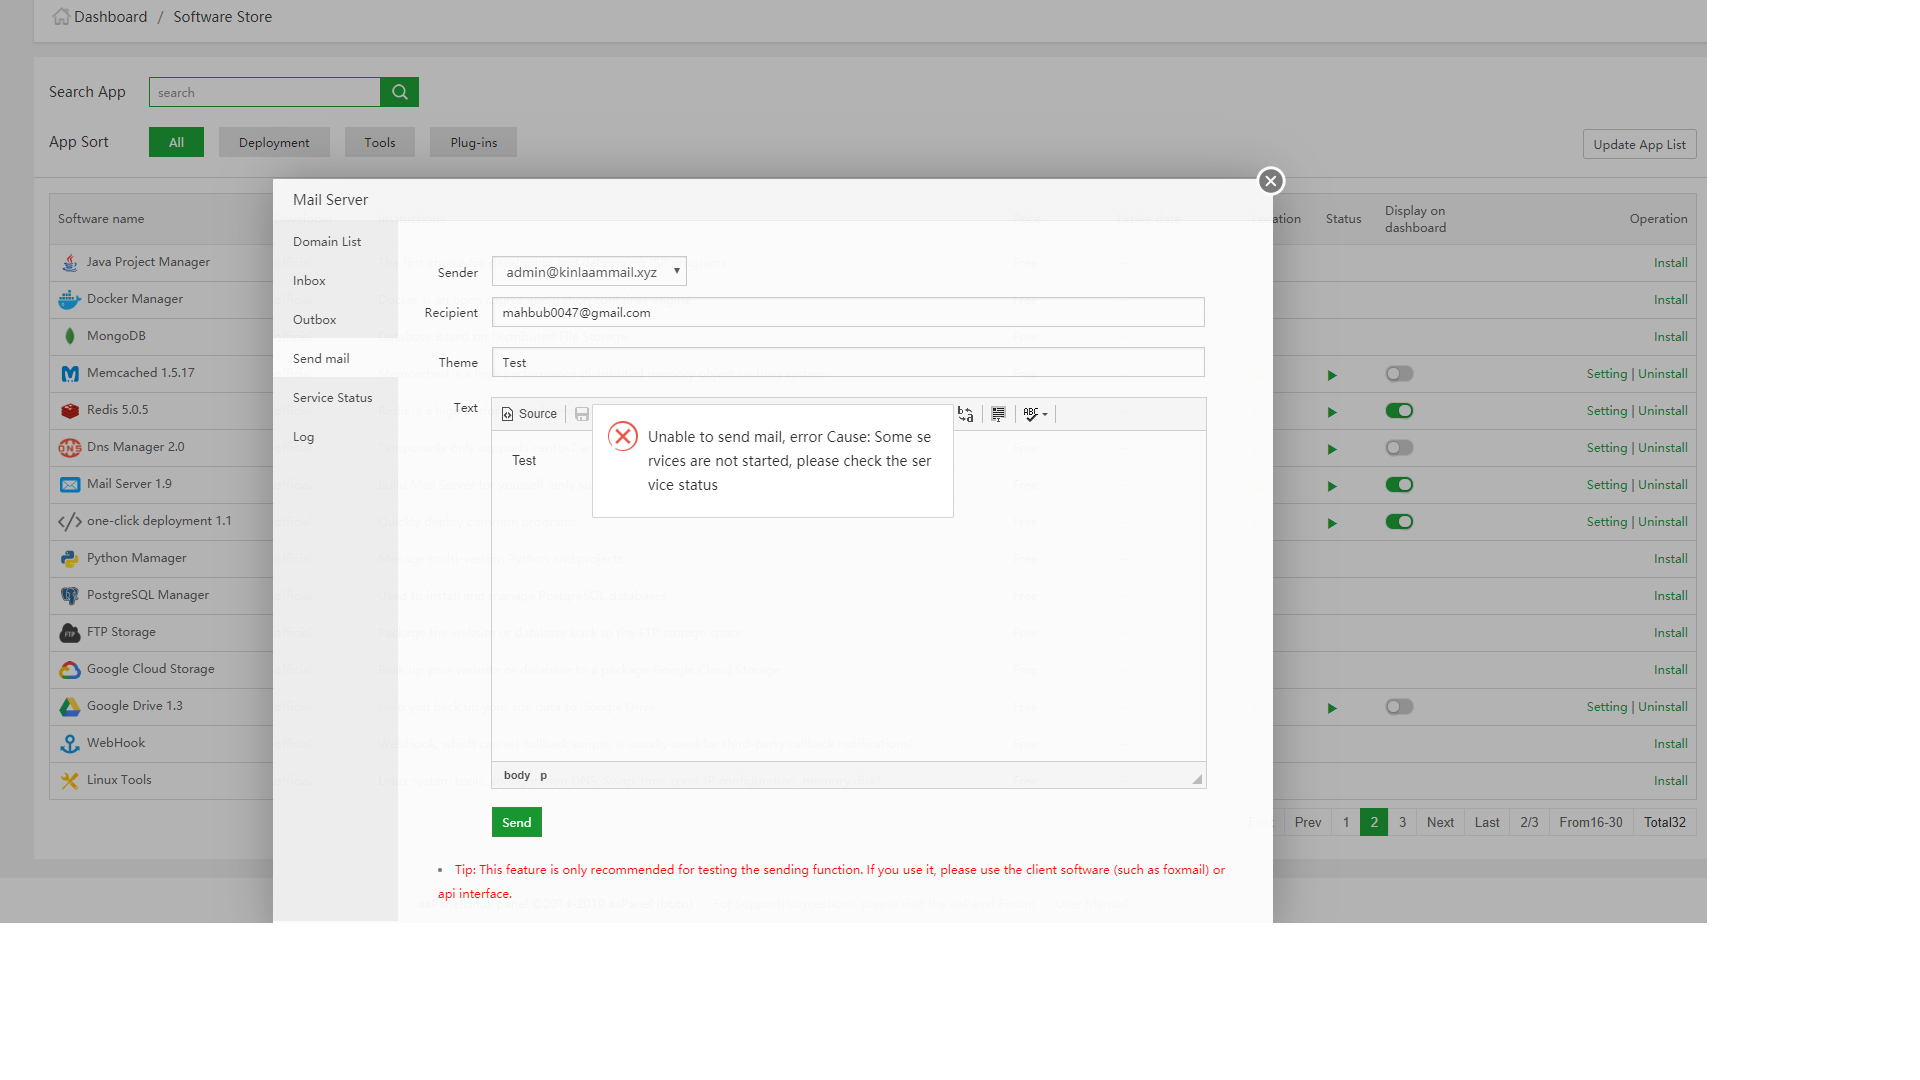Click the Save icon in editor toolbar
1920x1080 pixels.
coord(582,414)
